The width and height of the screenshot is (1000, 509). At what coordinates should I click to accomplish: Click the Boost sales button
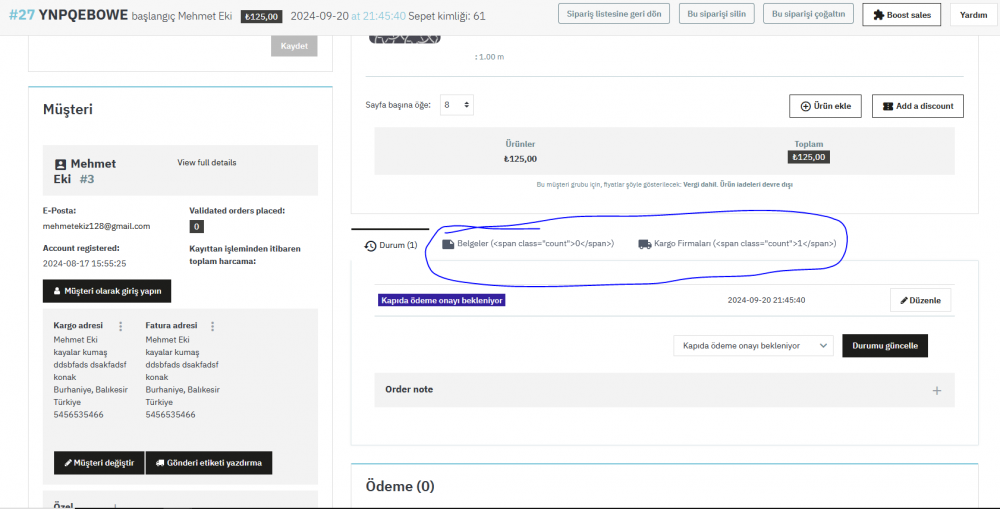point(901,15)
